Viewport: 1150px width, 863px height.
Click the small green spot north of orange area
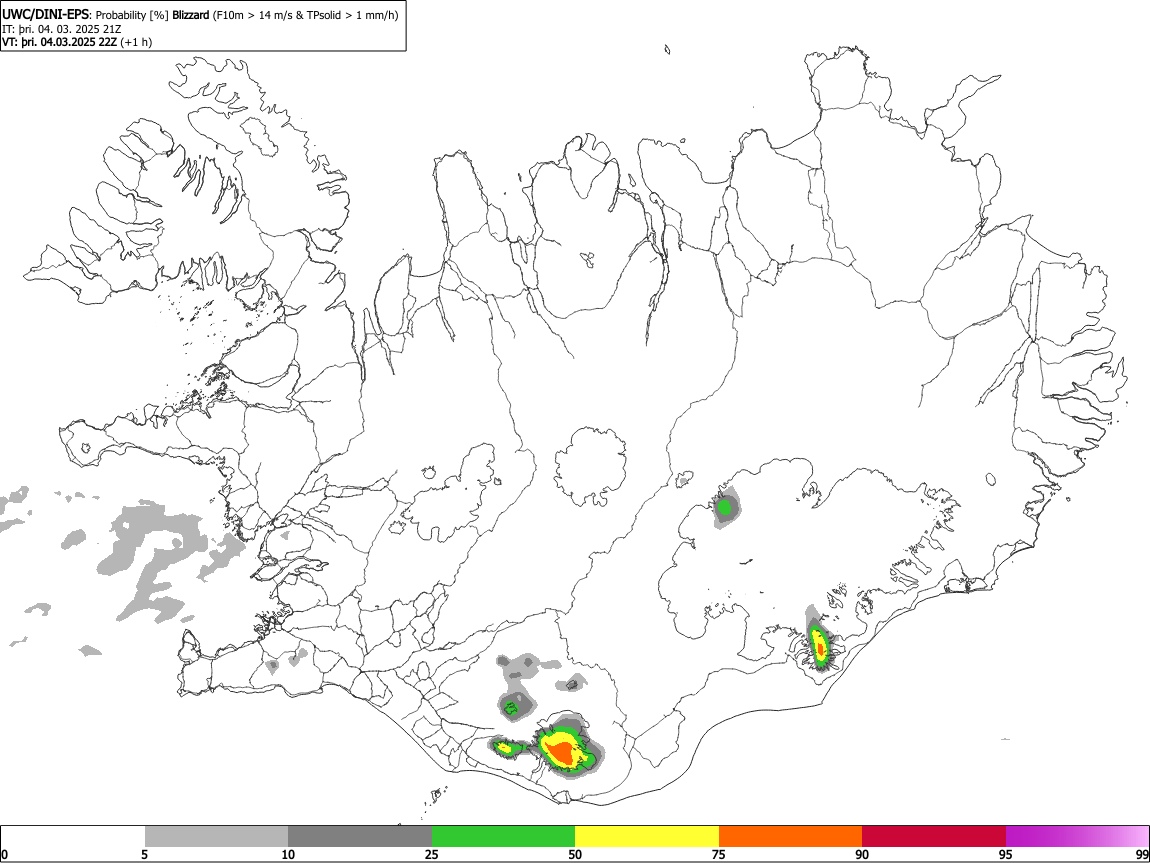[512, 708]
